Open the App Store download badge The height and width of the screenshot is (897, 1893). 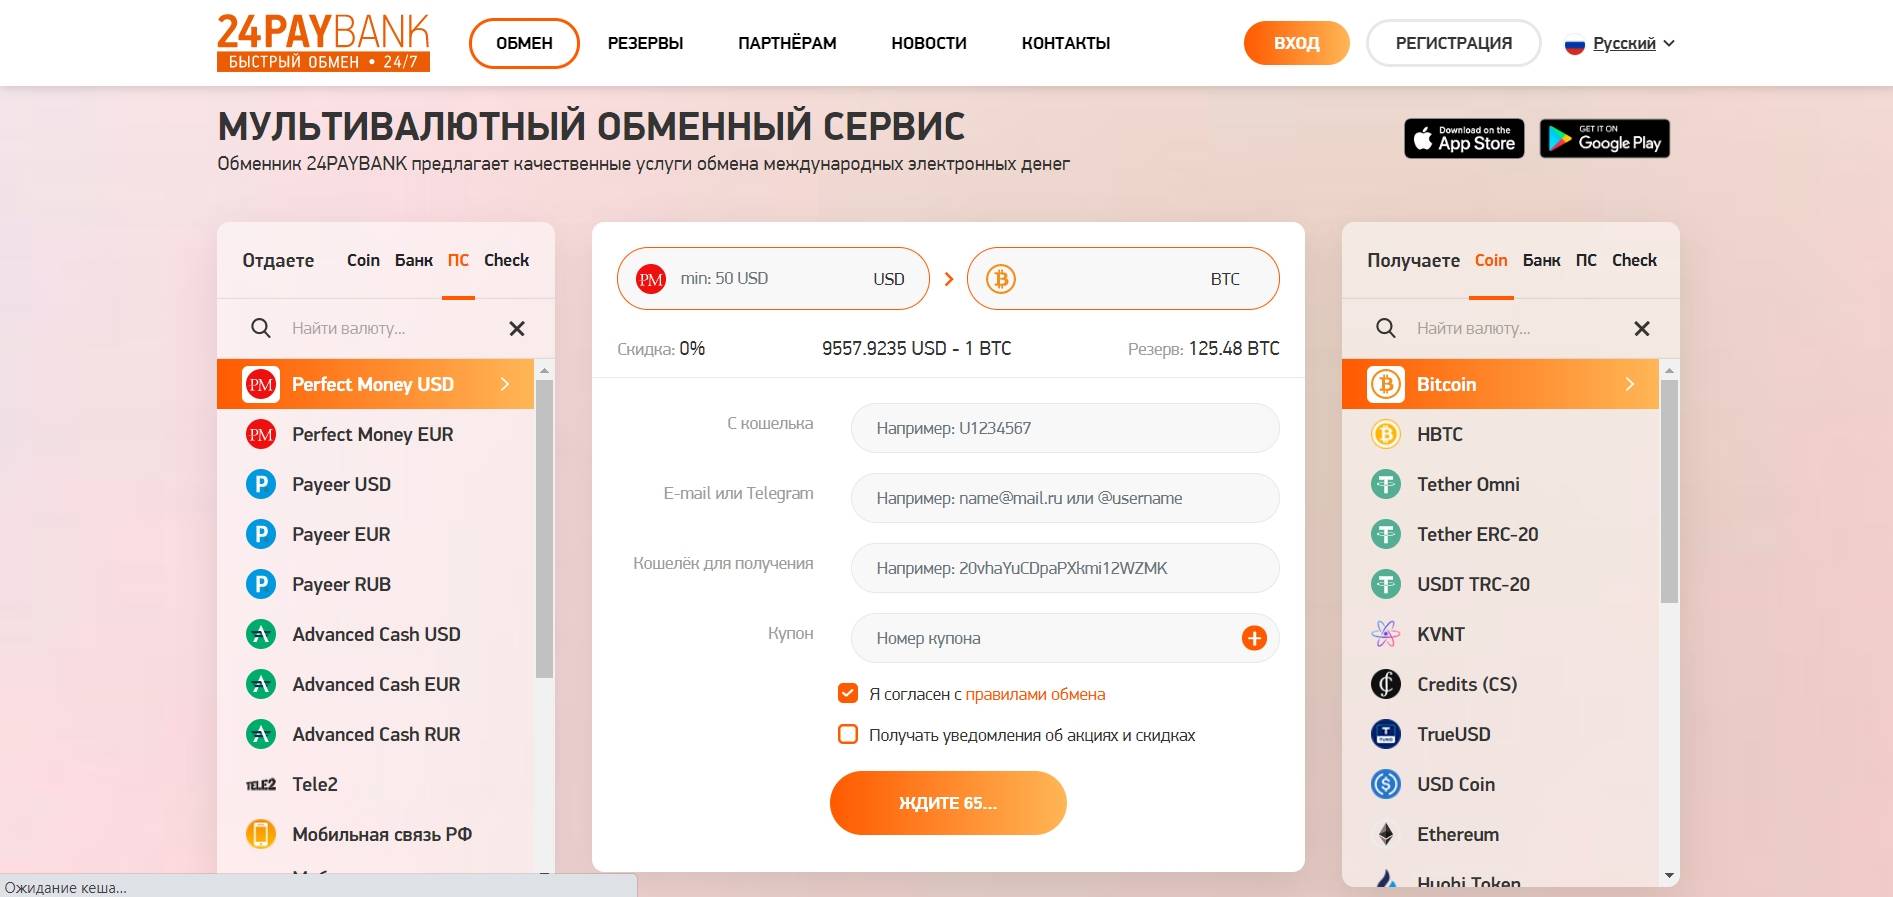click(x=1464, y=139)
